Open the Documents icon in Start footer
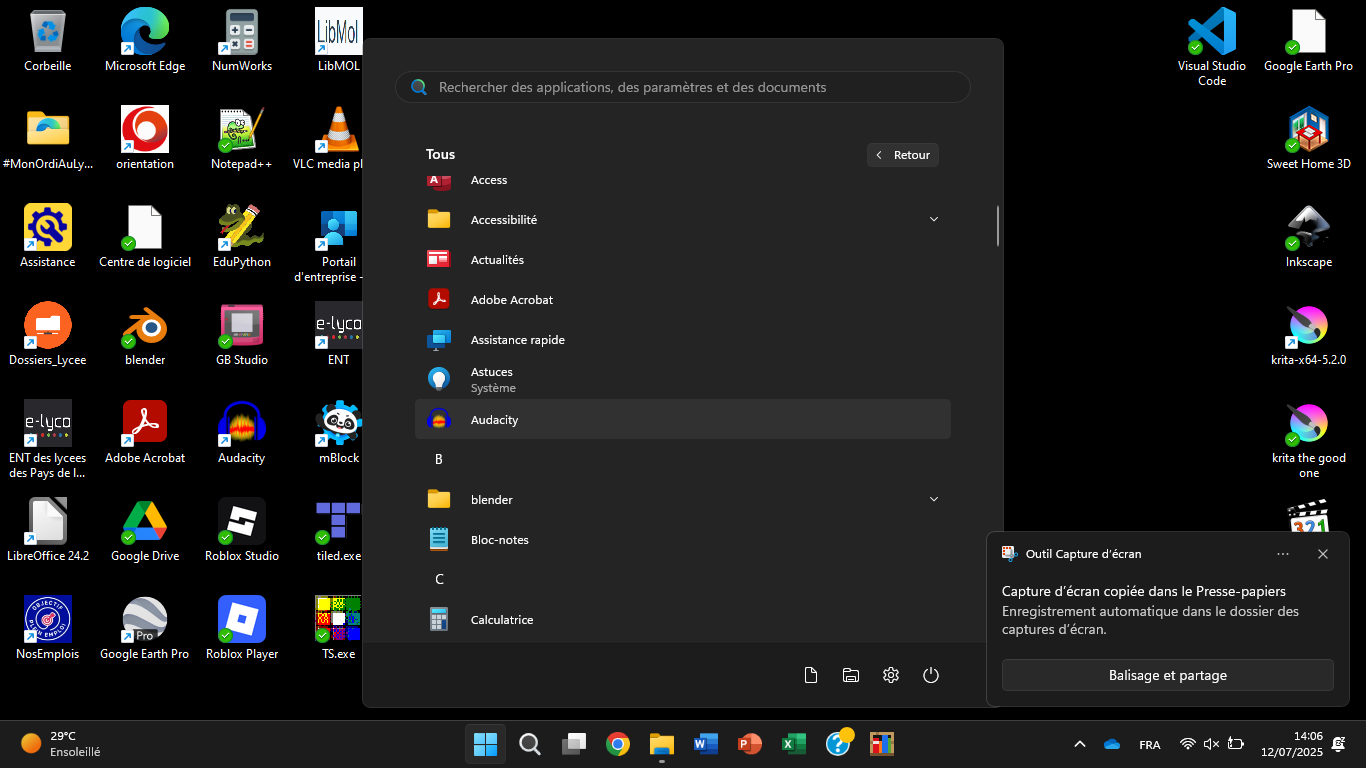This screenshot has width=1366, height=768. [x=811, y=675]
